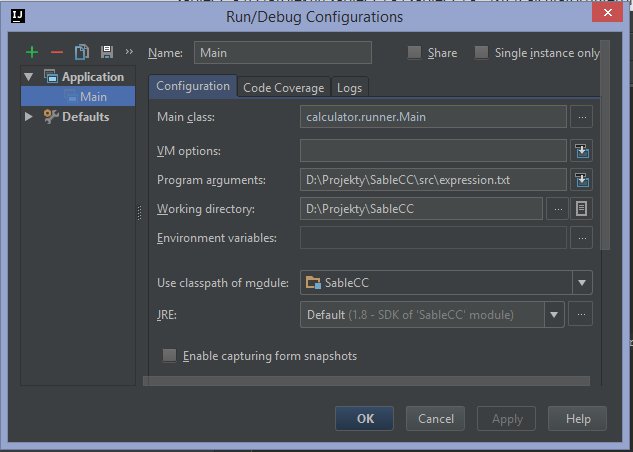
Task: Collapse the Application tree node
Action: click(x=29, y=77)
